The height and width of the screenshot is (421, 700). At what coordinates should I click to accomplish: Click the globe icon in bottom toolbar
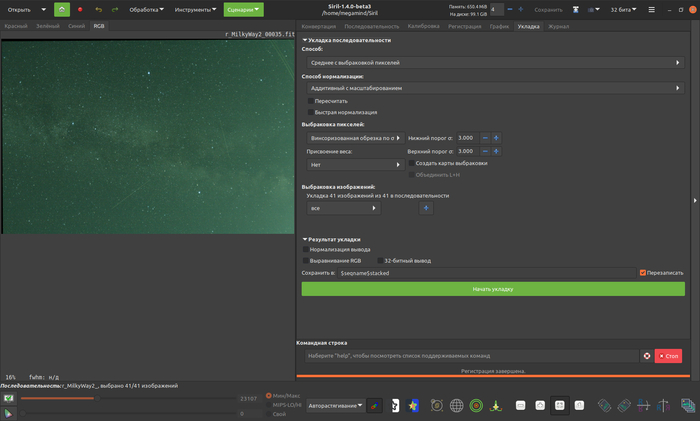[456, 406]
